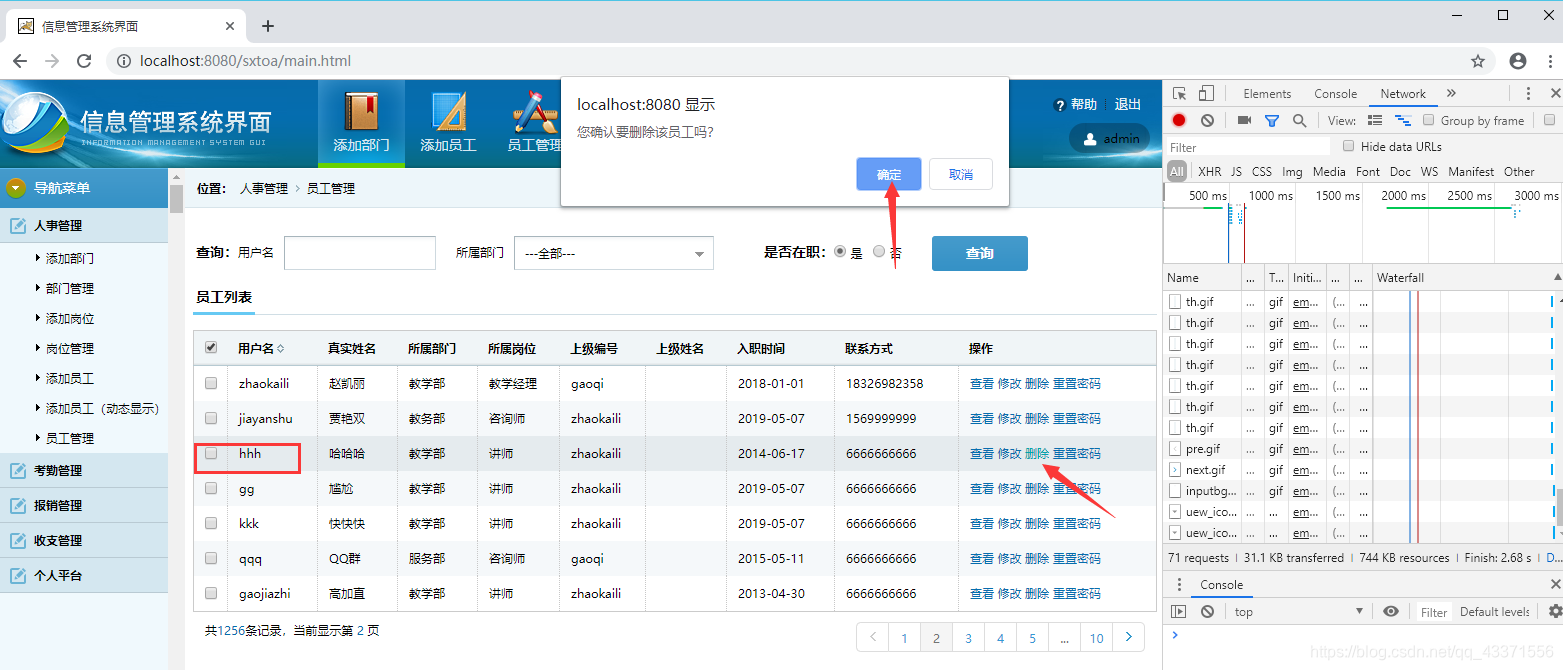Viewport: 1563px width, 670px height.
Task: Open a new browser tab
Action: [267, 26]
